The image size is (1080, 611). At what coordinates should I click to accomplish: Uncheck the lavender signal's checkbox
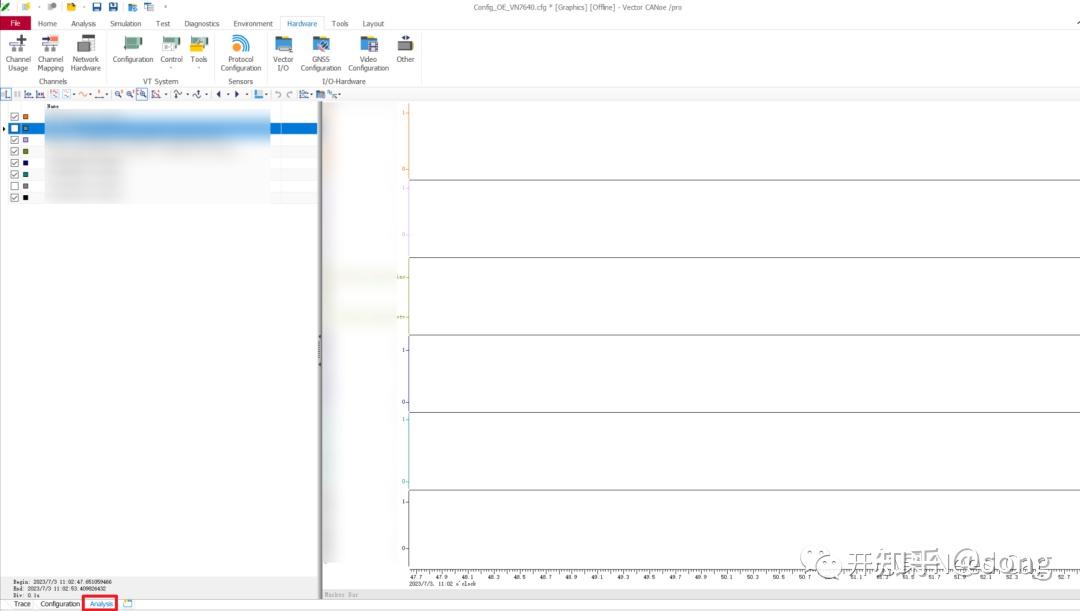[x=14, y=140]
